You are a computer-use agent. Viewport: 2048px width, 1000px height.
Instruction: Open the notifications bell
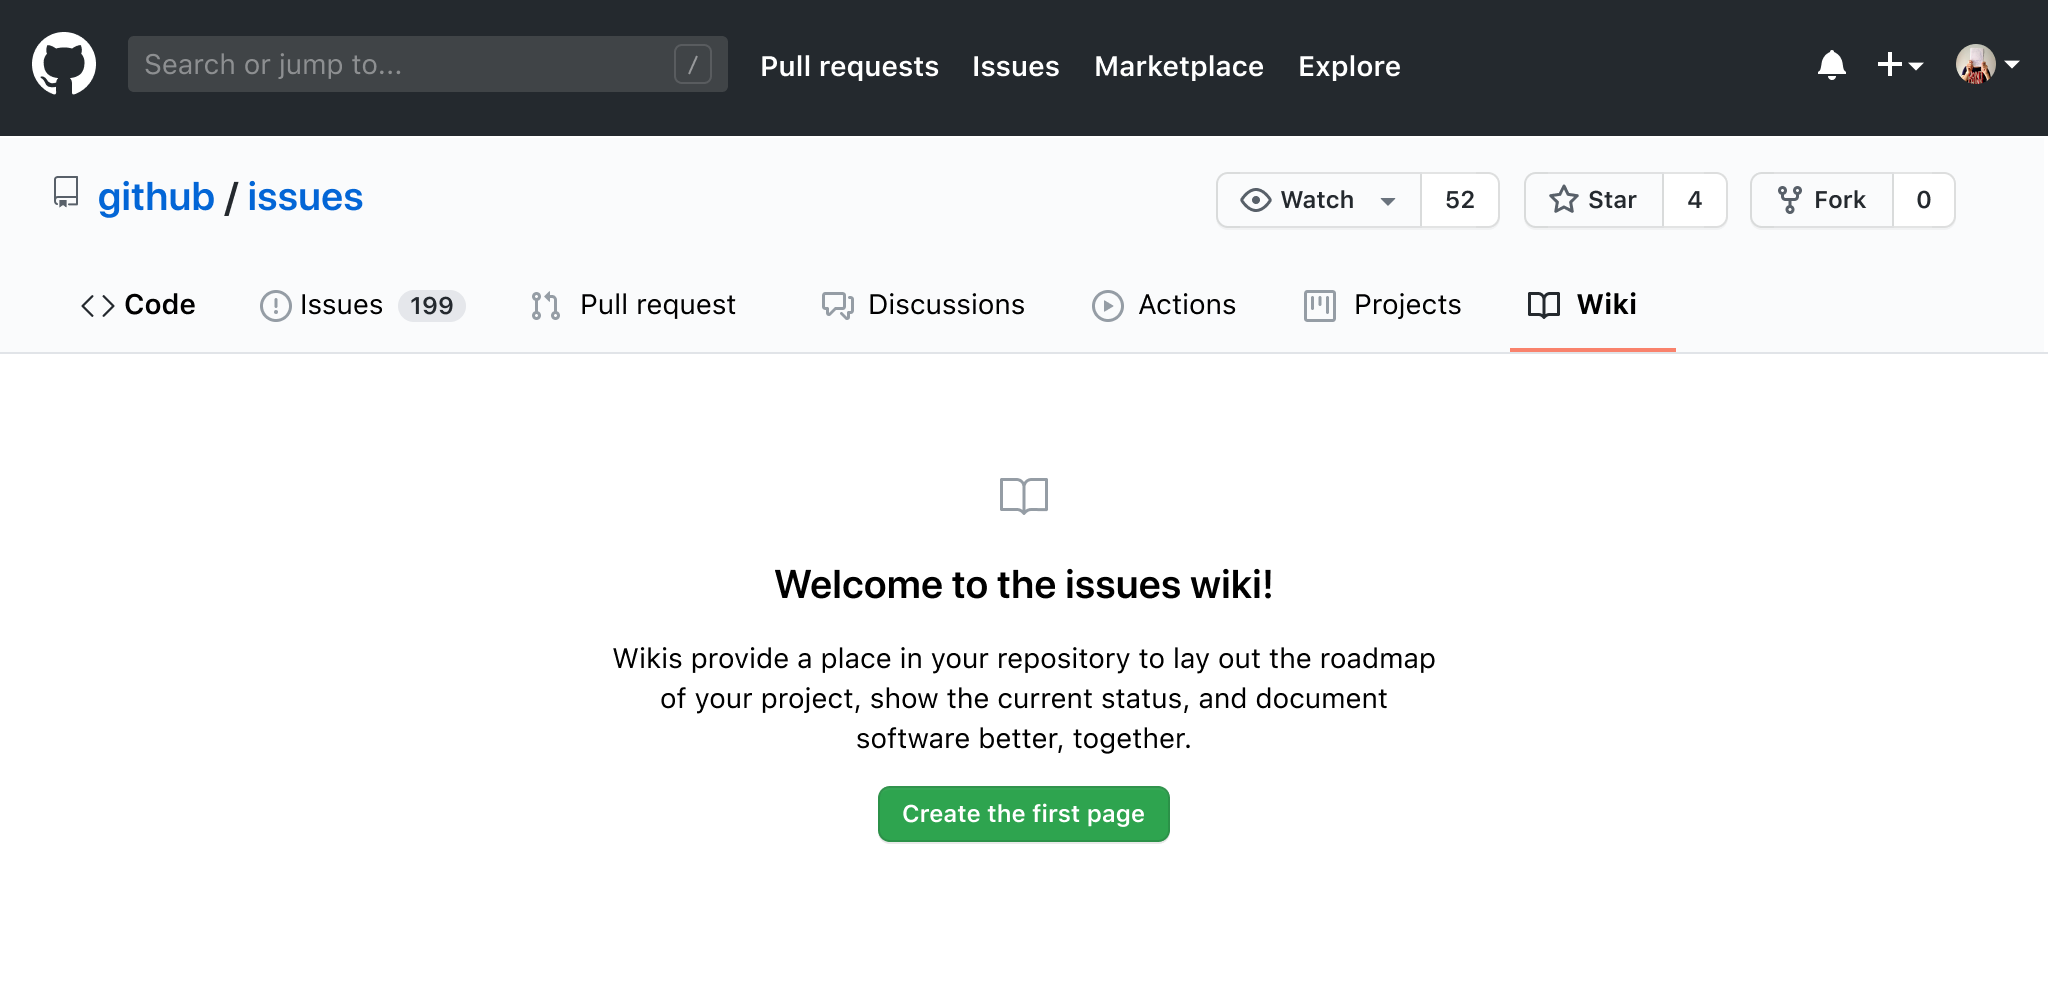point(1831,65)
